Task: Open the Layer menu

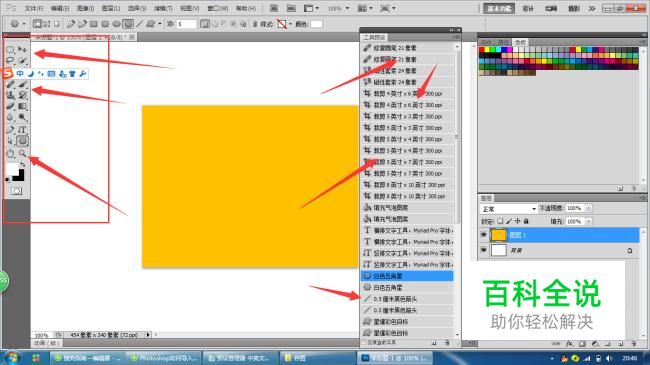Action: [111, 8]
